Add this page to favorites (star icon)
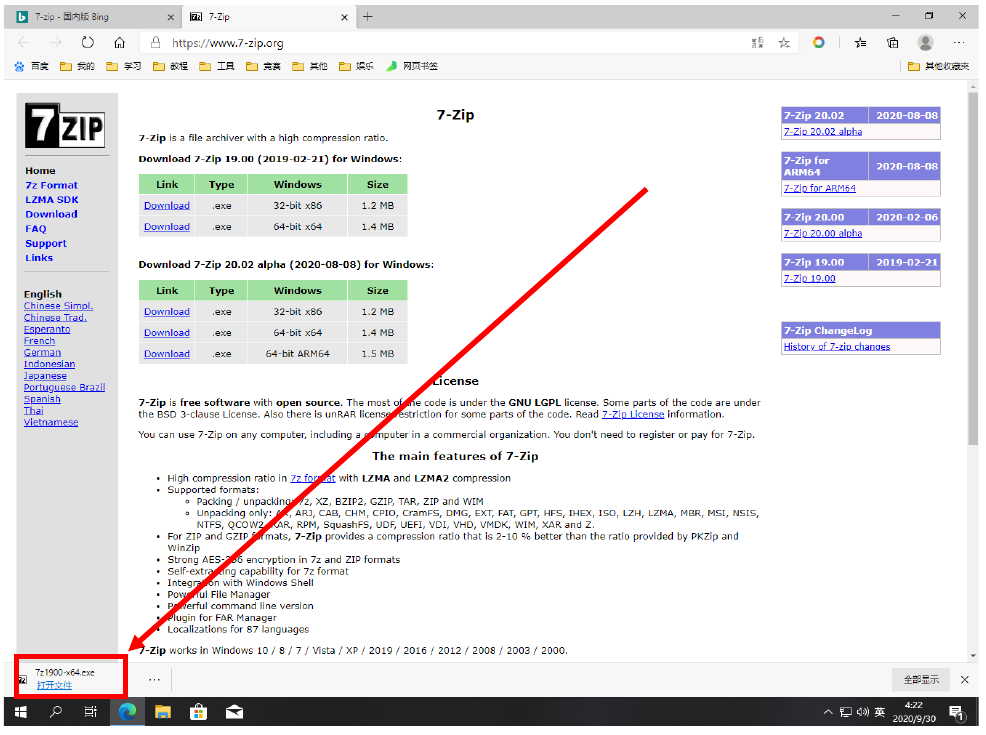This screenshot has width=986, height=735. tap(784, 43)
